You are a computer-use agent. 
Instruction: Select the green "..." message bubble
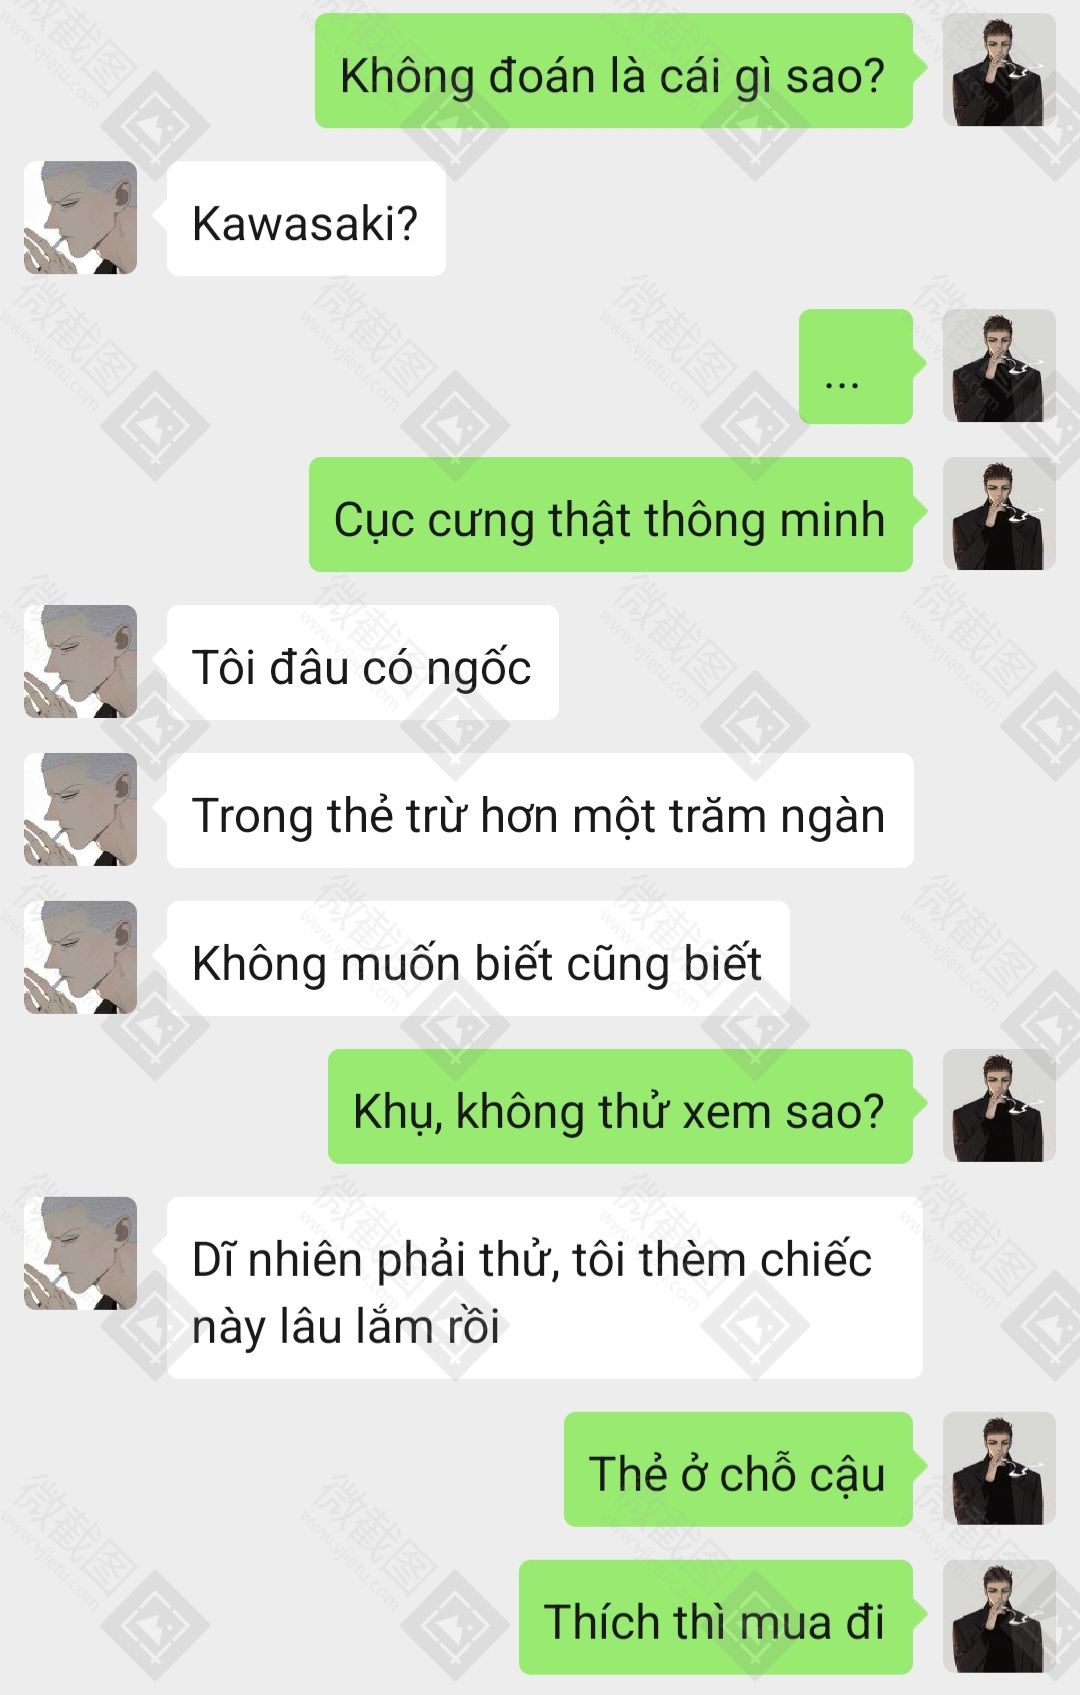click(x=856, y=367)
